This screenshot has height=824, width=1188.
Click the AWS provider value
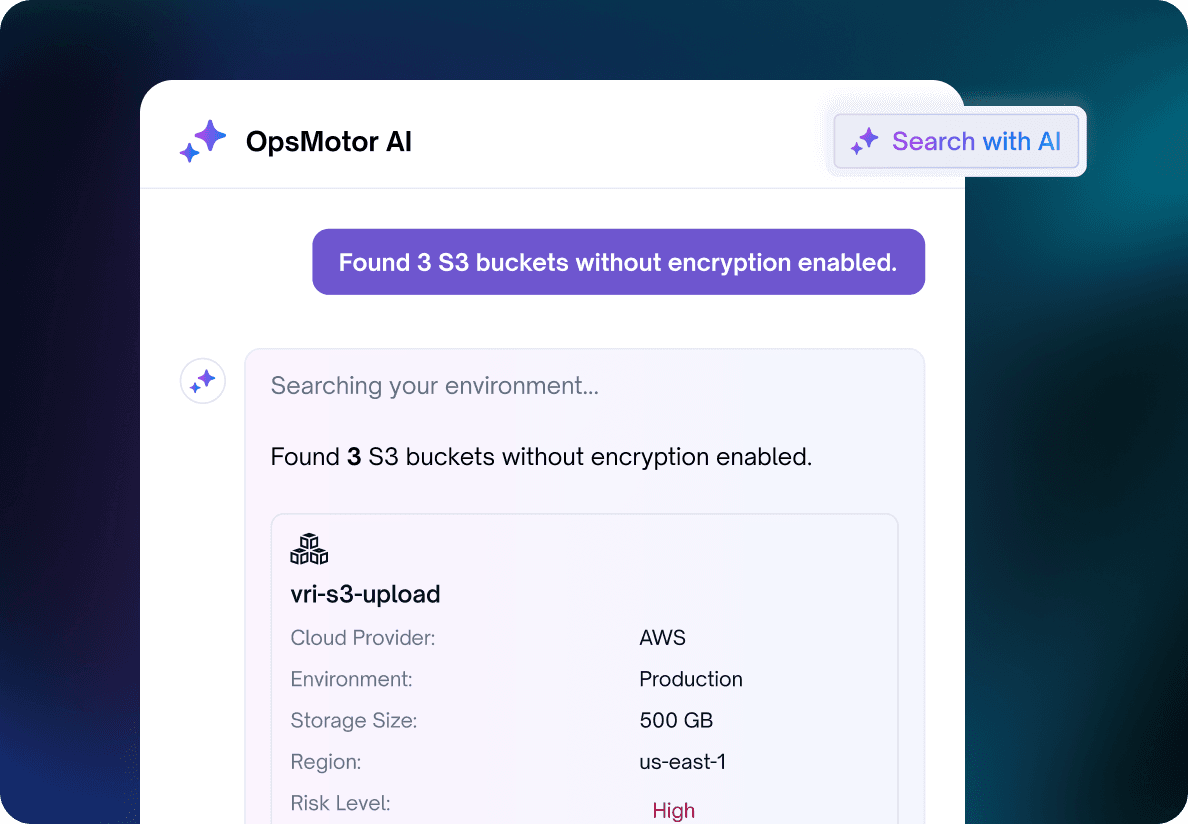point(662,638)
